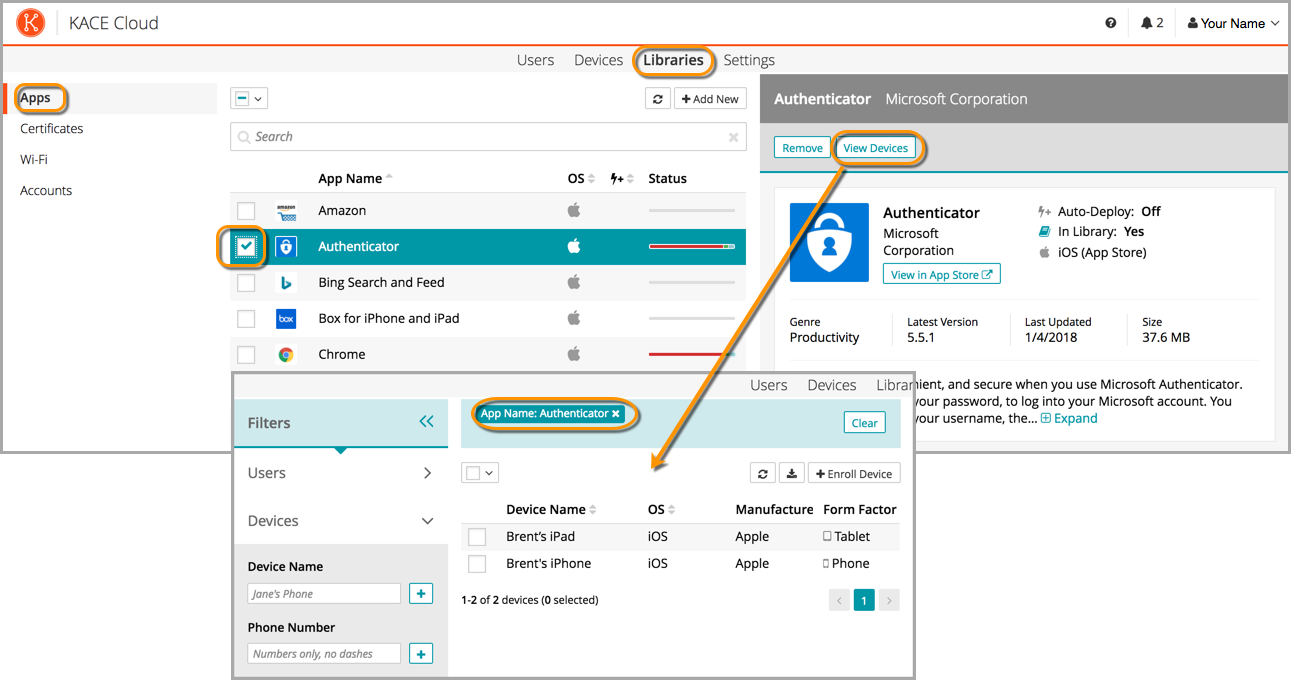Click the View Devices button
The image size is (1291, 680).
click(x=875, y=148)
